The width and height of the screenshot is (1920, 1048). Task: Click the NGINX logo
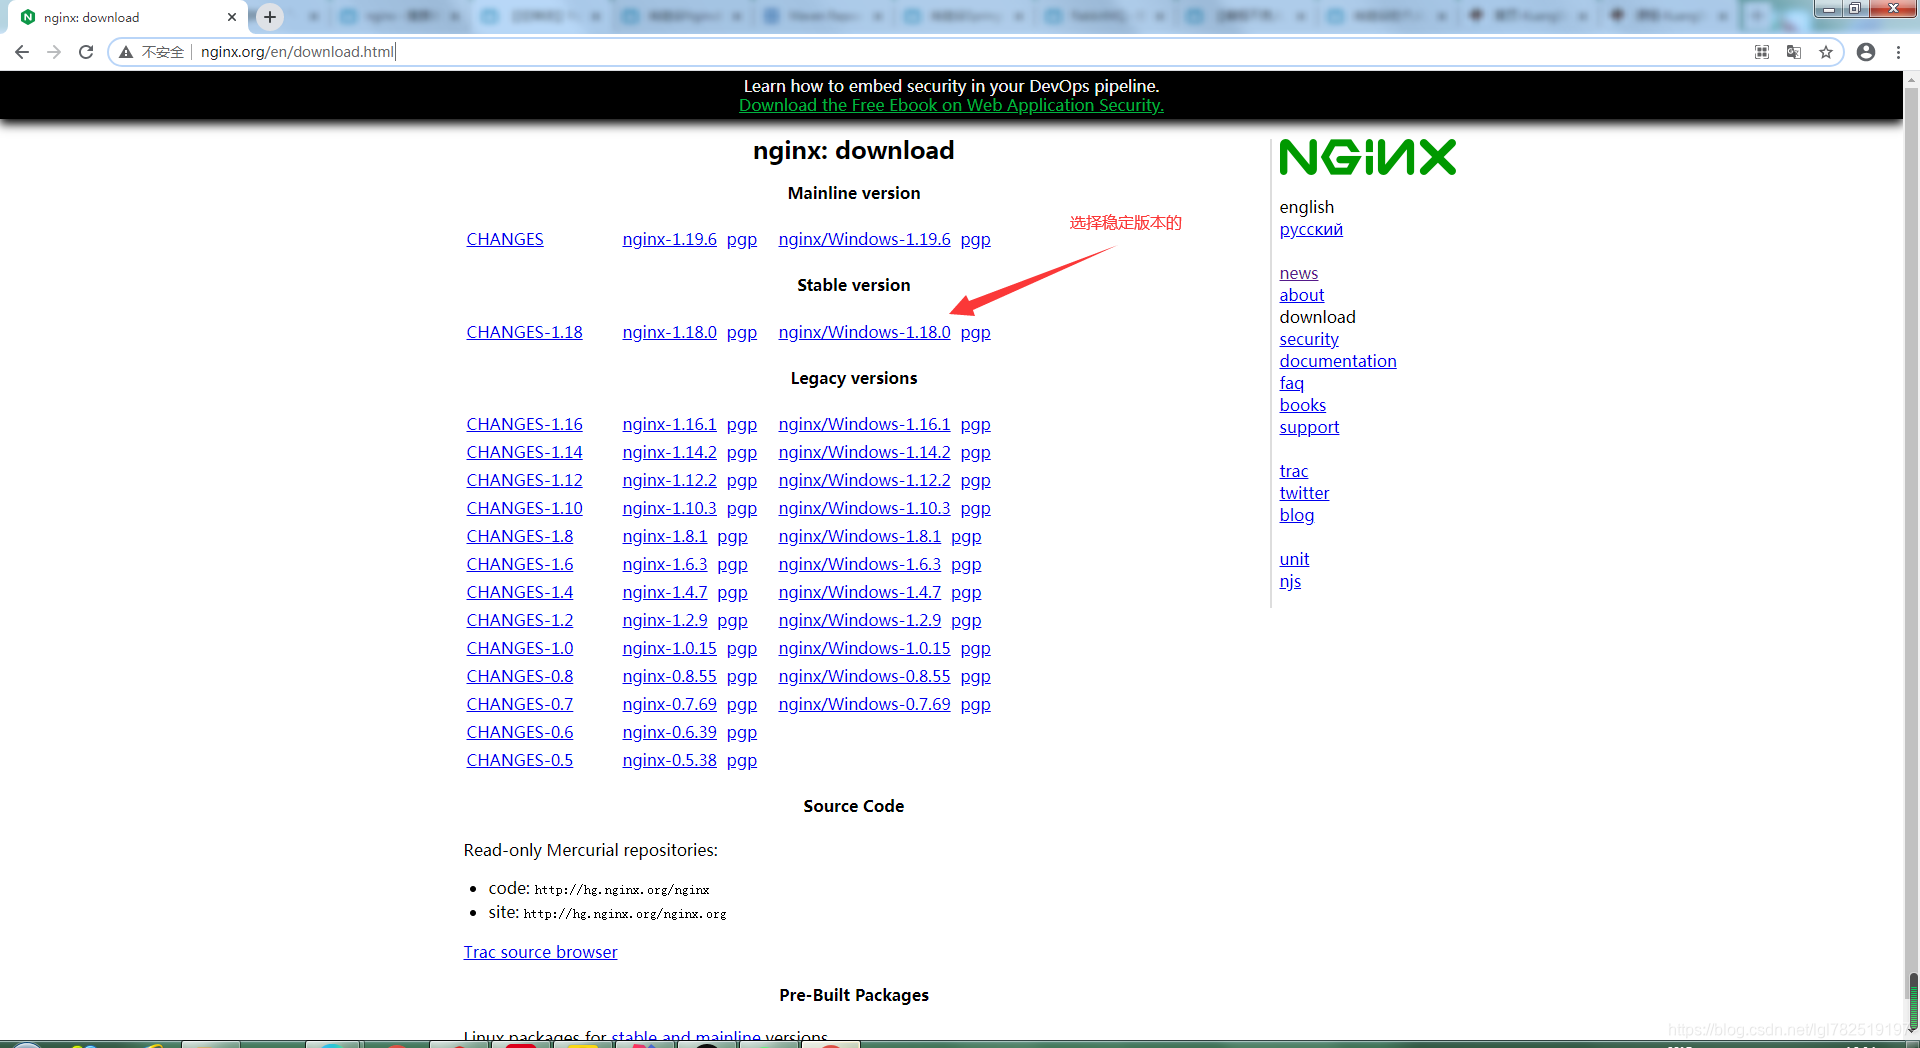1367,157
